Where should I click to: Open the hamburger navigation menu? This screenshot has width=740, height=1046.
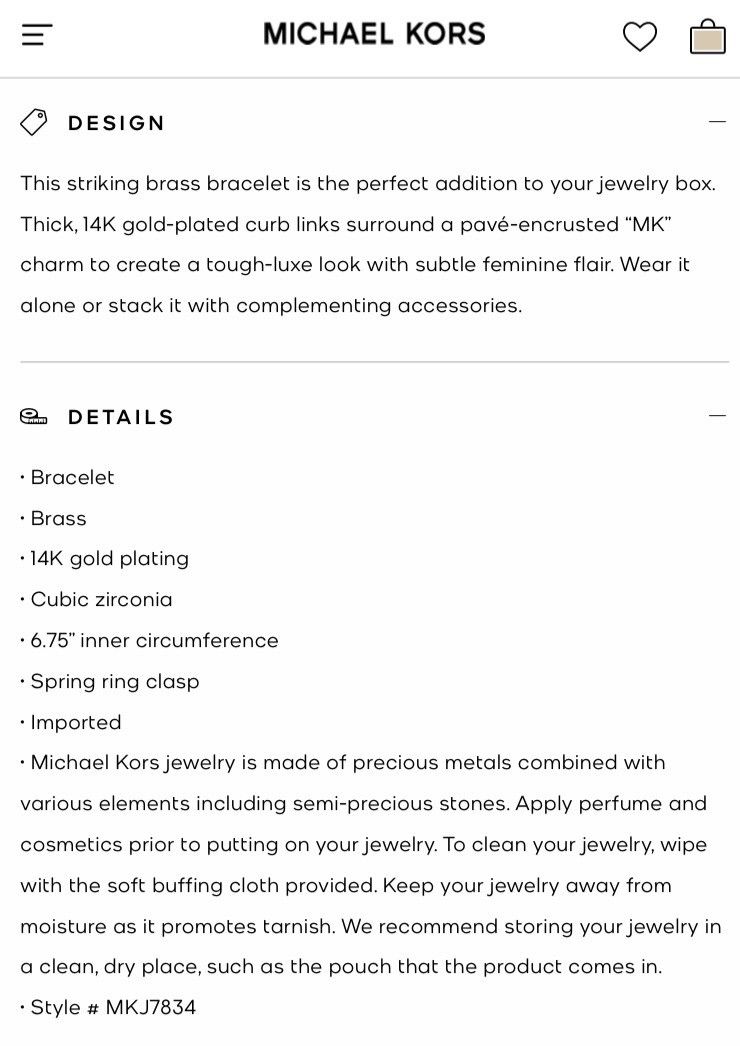(37, 35)
